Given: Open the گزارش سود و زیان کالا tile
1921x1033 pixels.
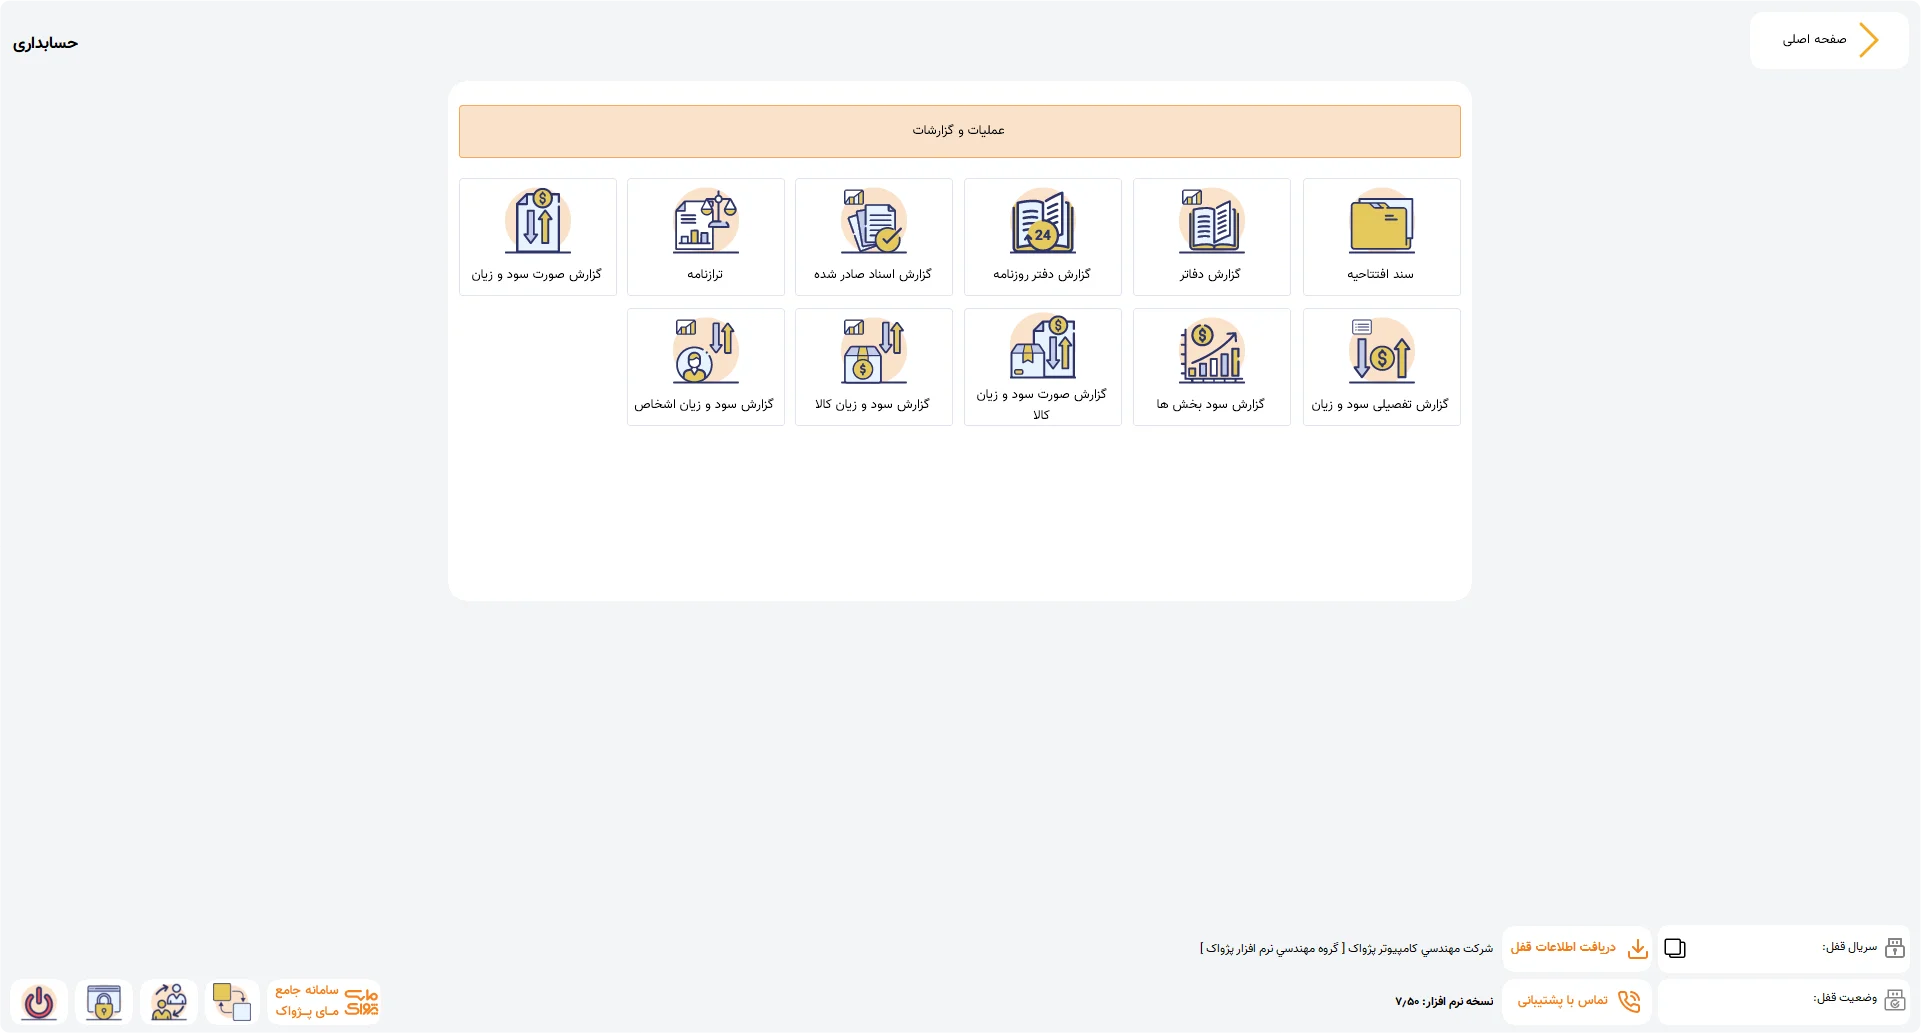Looking at the screenshot, I should pos(873,367).
